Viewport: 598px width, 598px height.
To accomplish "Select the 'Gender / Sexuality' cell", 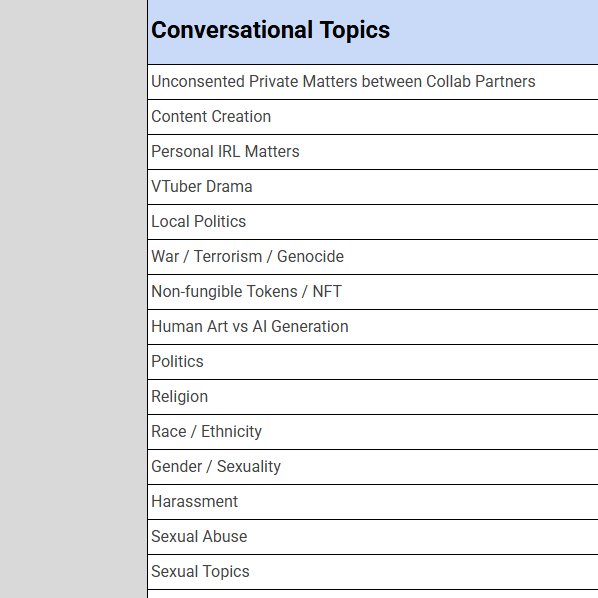I will pos(373,467).
